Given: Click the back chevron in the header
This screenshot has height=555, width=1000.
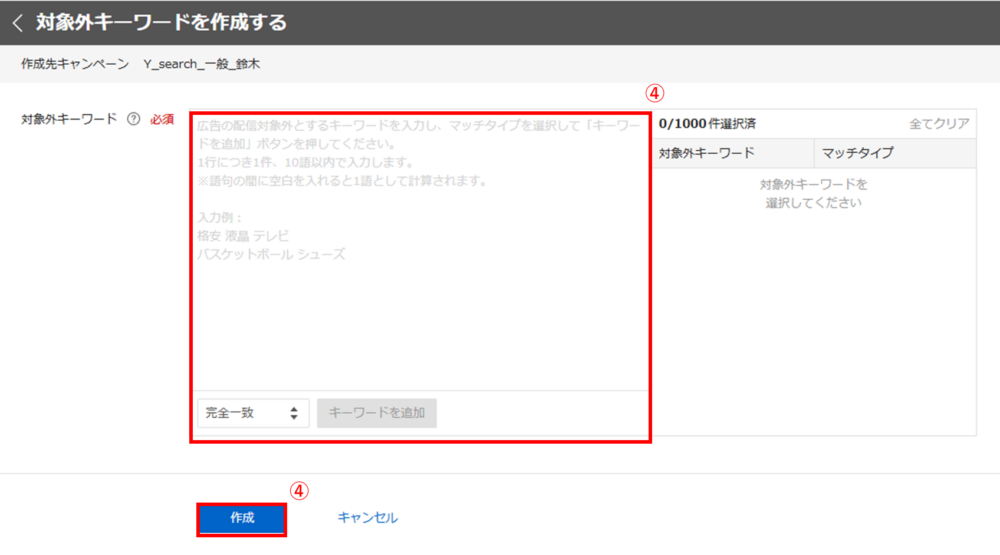Looking at the screenshot, I should 17,22.
